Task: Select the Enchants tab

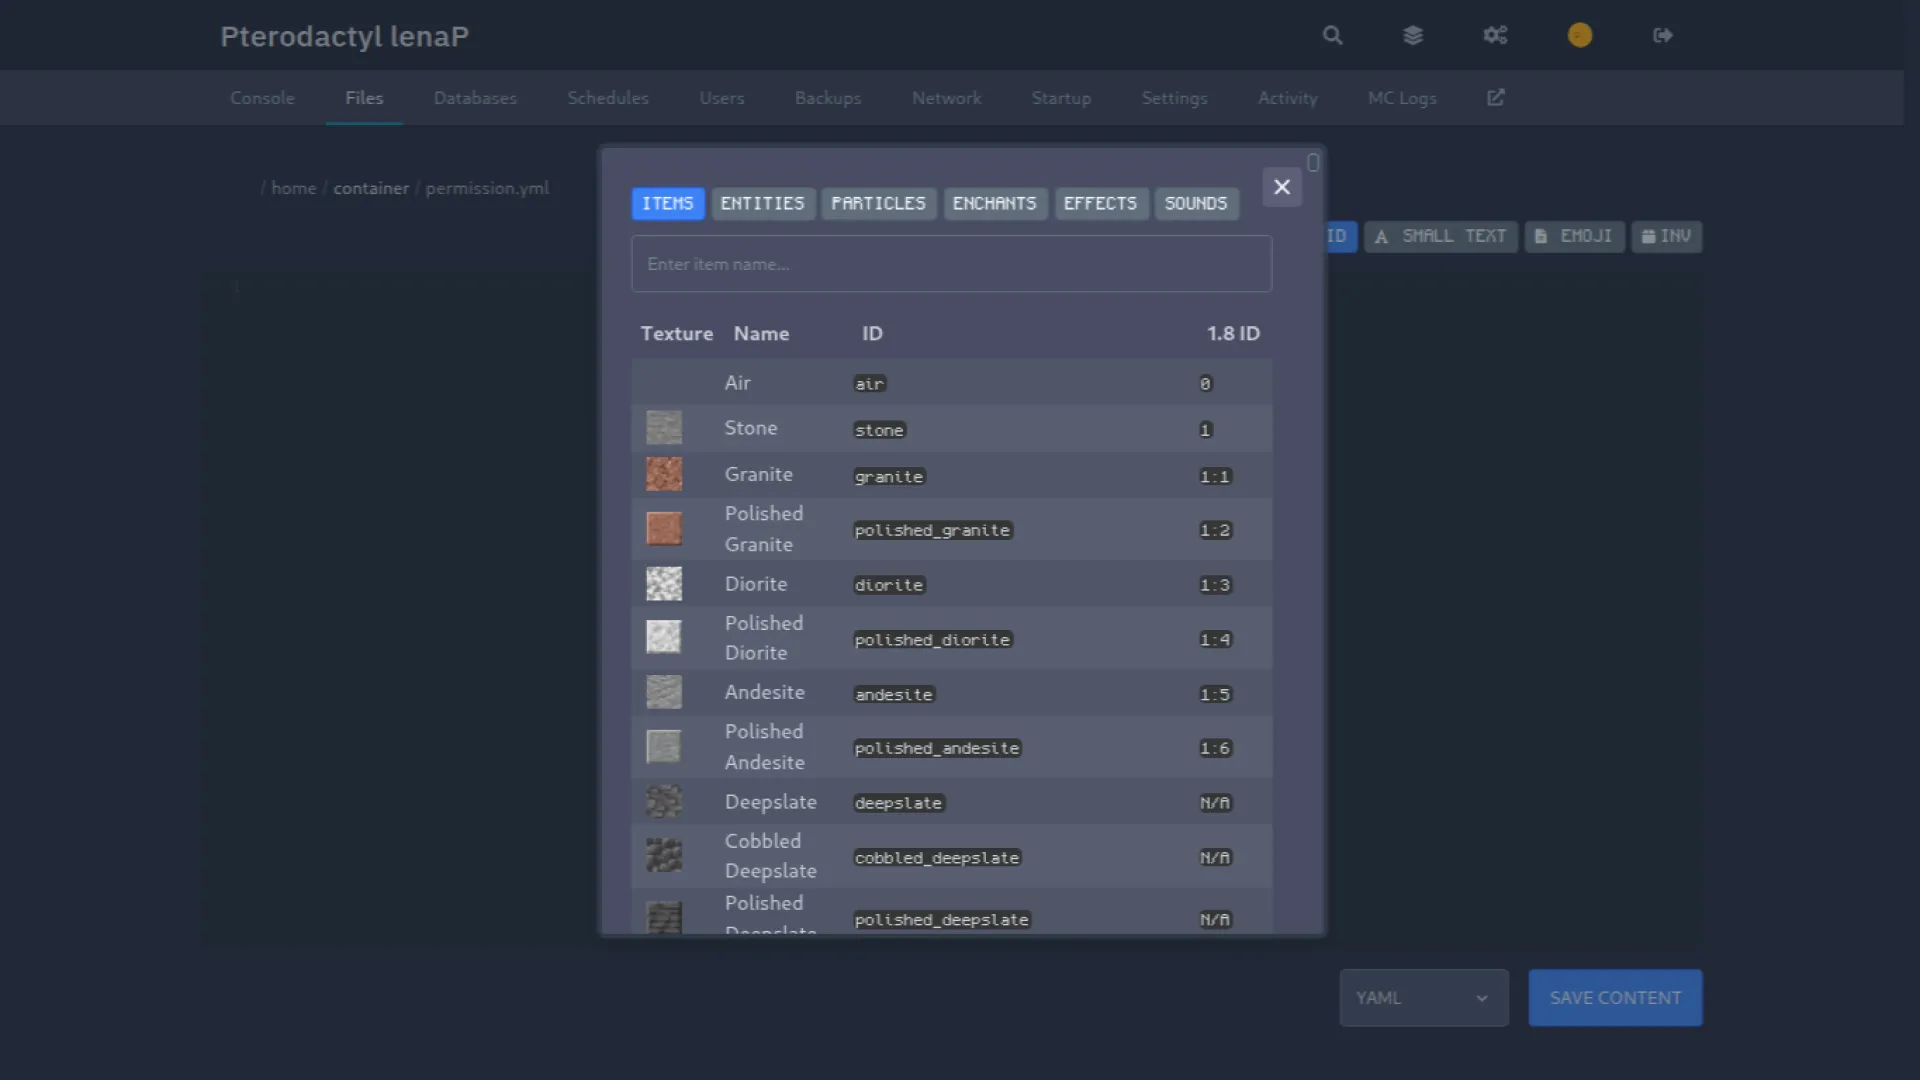Action: click(994, 204)
